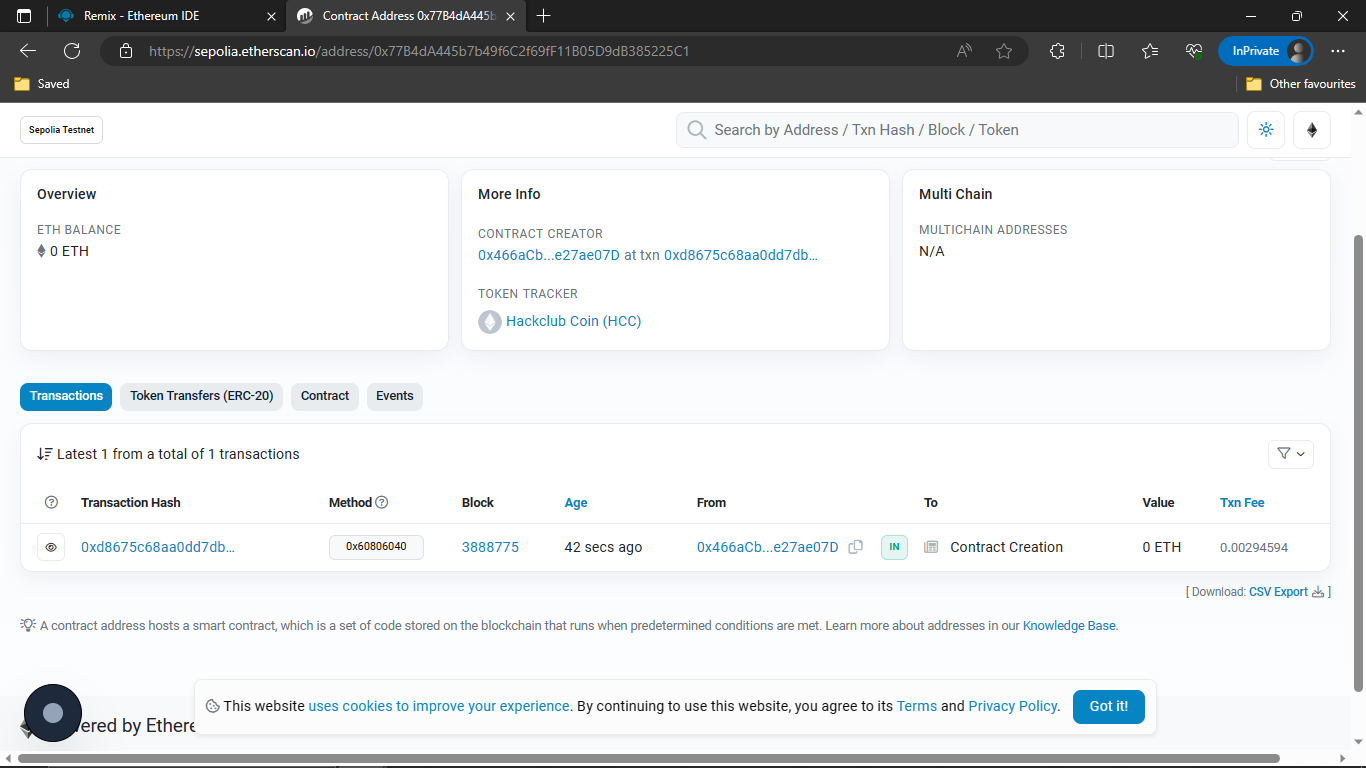This screenshot has width=1366, height=768.
Task: Copy From address 0x466aCb...e27ae07D
Action: (x=855, y=547)
